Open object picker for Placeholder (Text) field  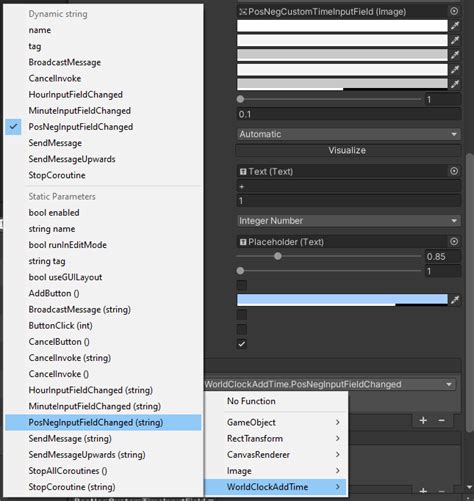454,242
